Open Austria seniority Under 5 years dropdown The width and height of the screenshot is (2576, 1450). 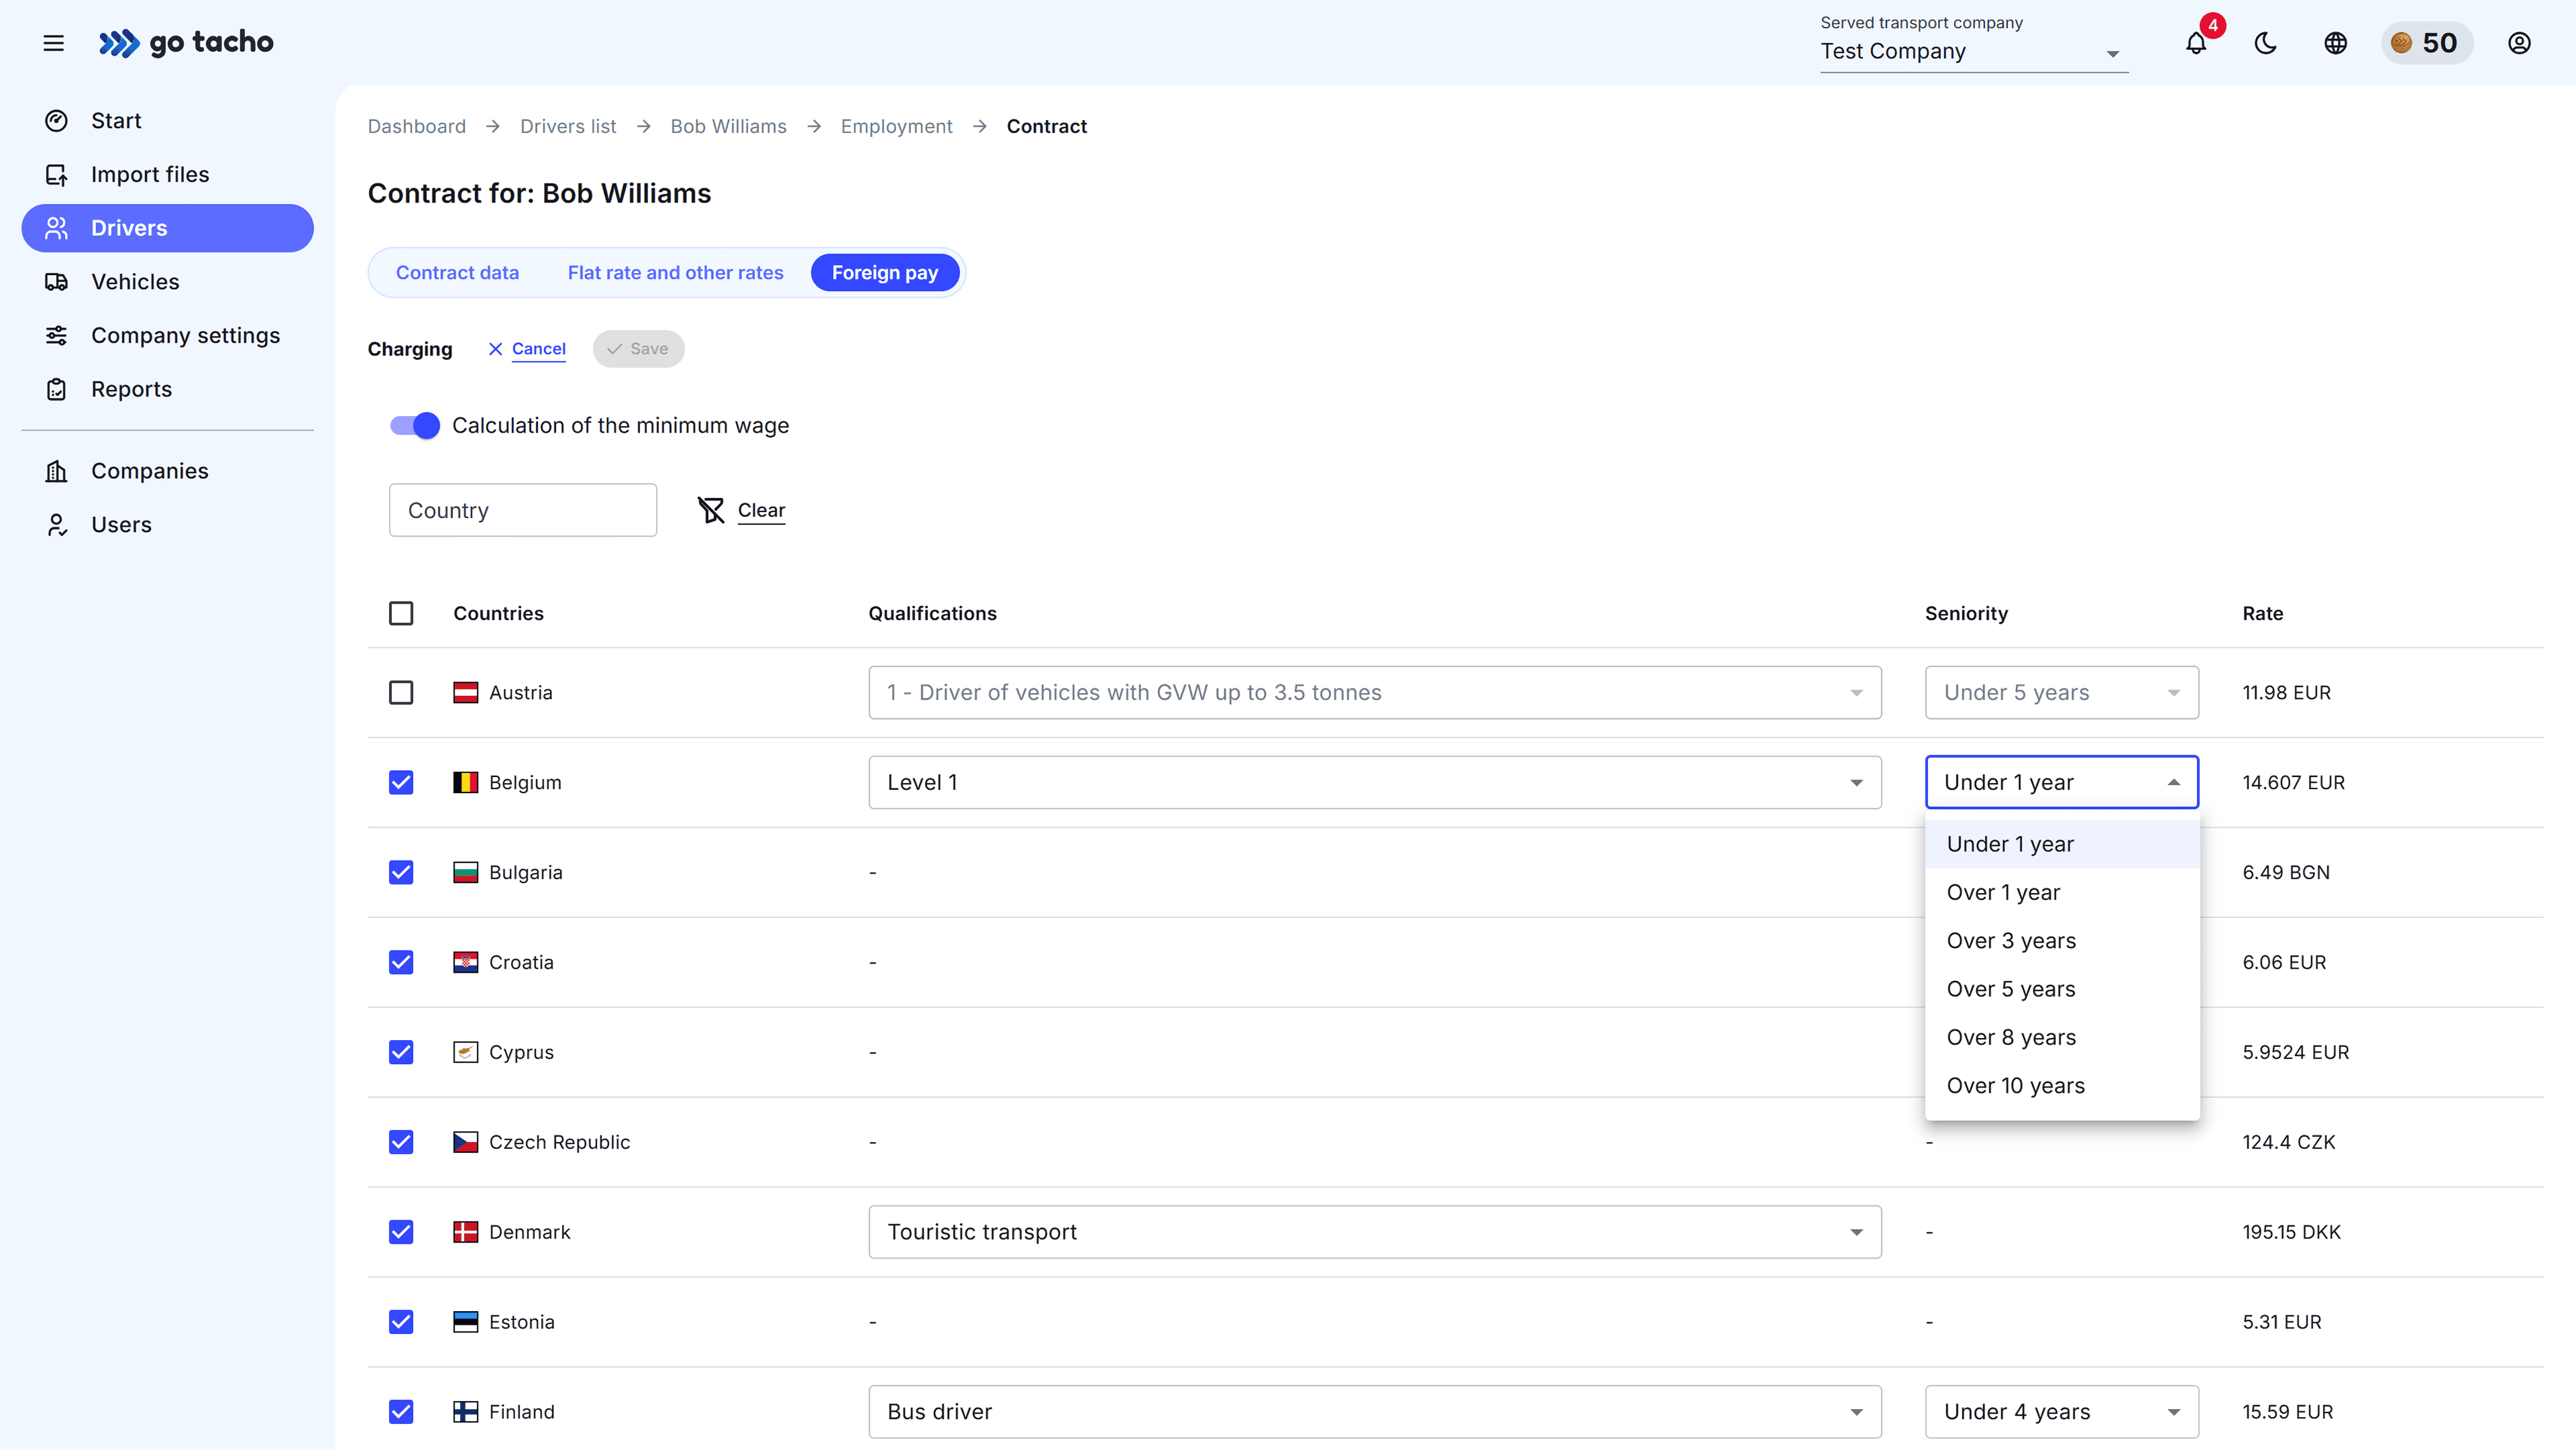[2062, 693]
